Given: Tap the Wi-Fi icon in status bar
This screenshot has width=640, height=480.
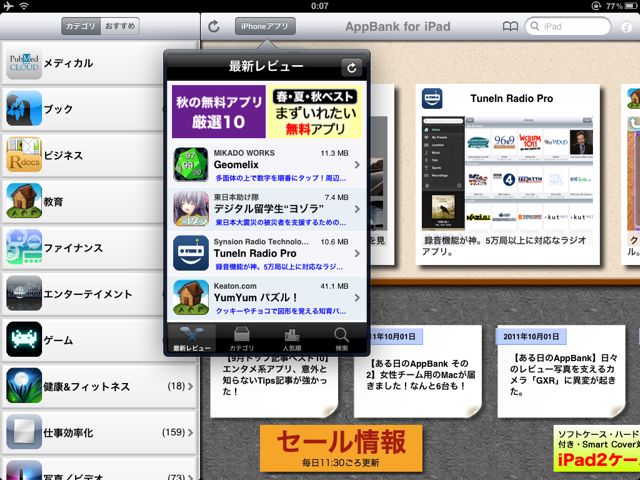Looking at the screenshot, I should pyautogui.click(x=24, y=6).
